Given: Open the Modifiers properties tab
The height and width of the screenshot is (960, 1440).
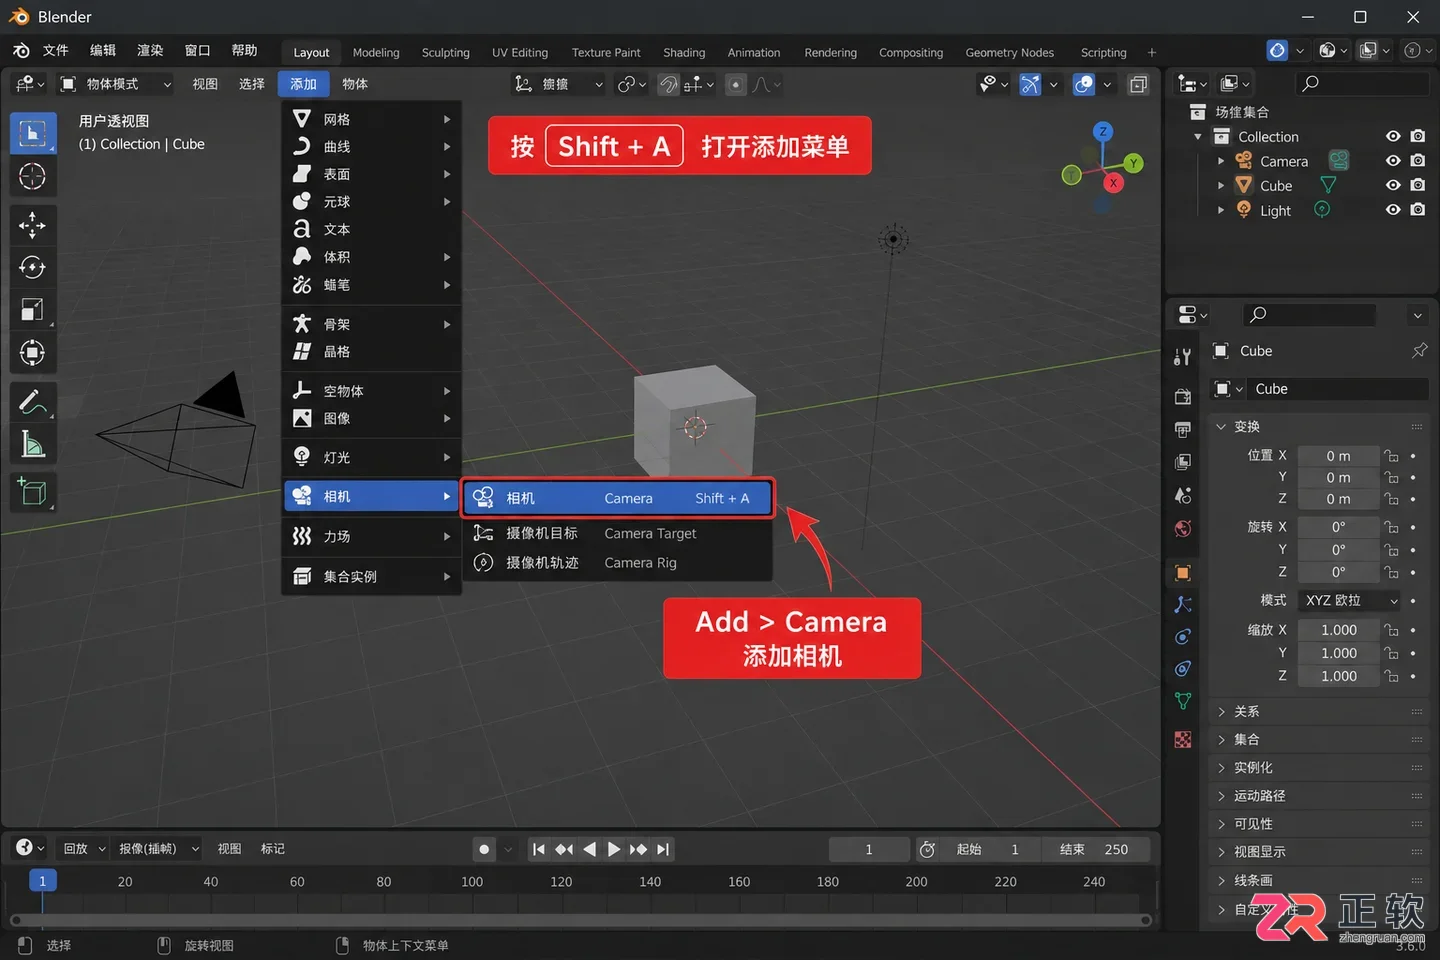Looking at the screenshot, I should pyautogui.click(x=1183, y=604).
